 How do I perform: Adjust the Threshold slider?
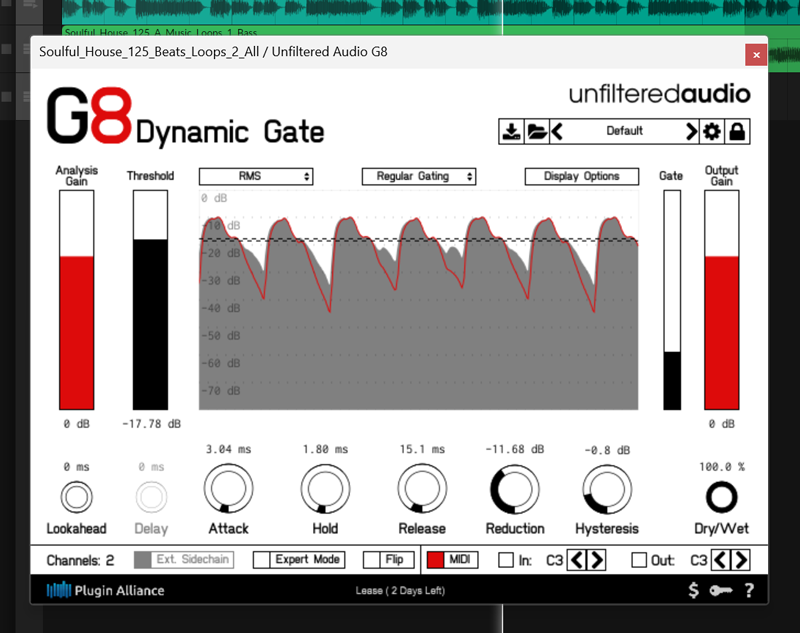click(x=151, y=300)
